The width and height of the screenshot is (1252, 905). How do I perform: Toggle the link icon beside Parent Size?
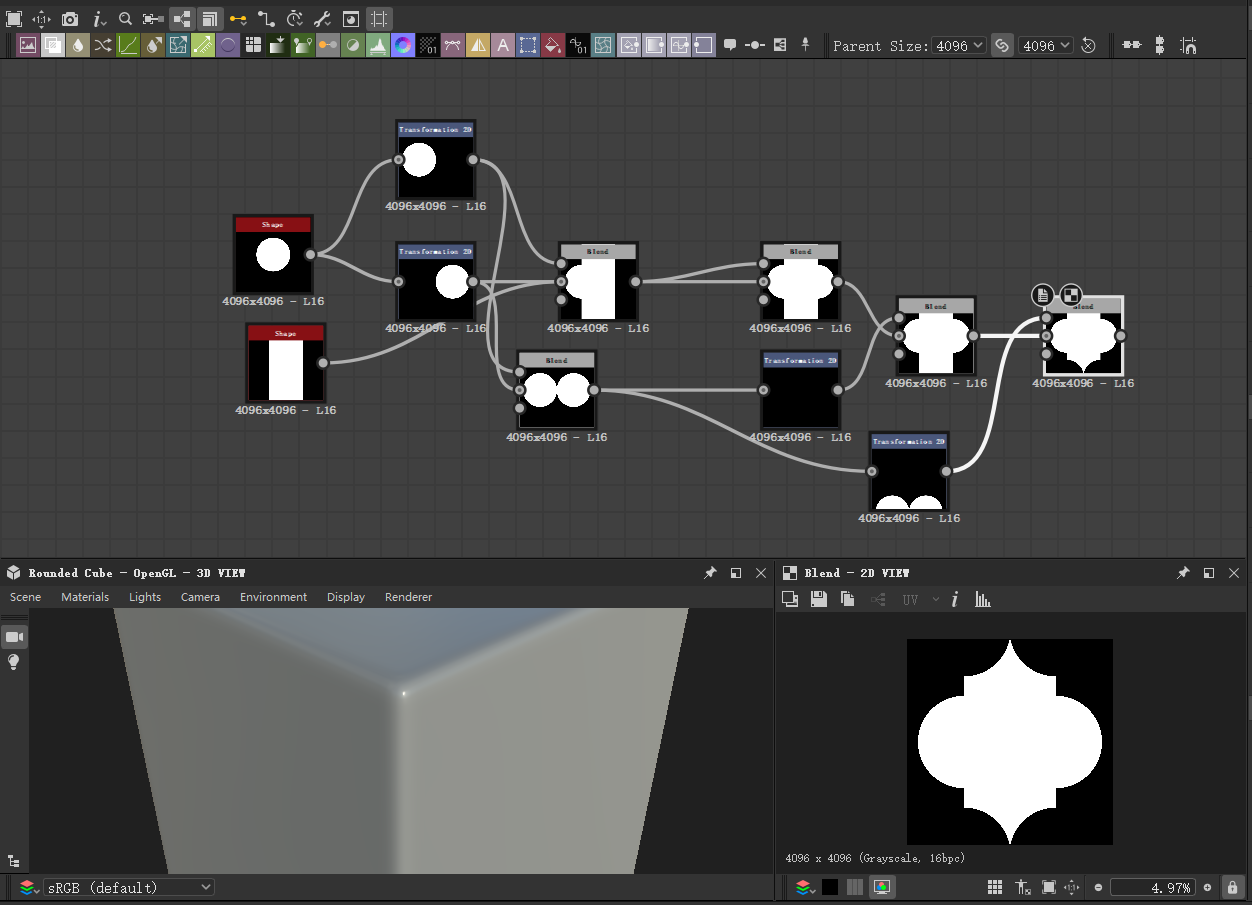tap(1002, 45)
